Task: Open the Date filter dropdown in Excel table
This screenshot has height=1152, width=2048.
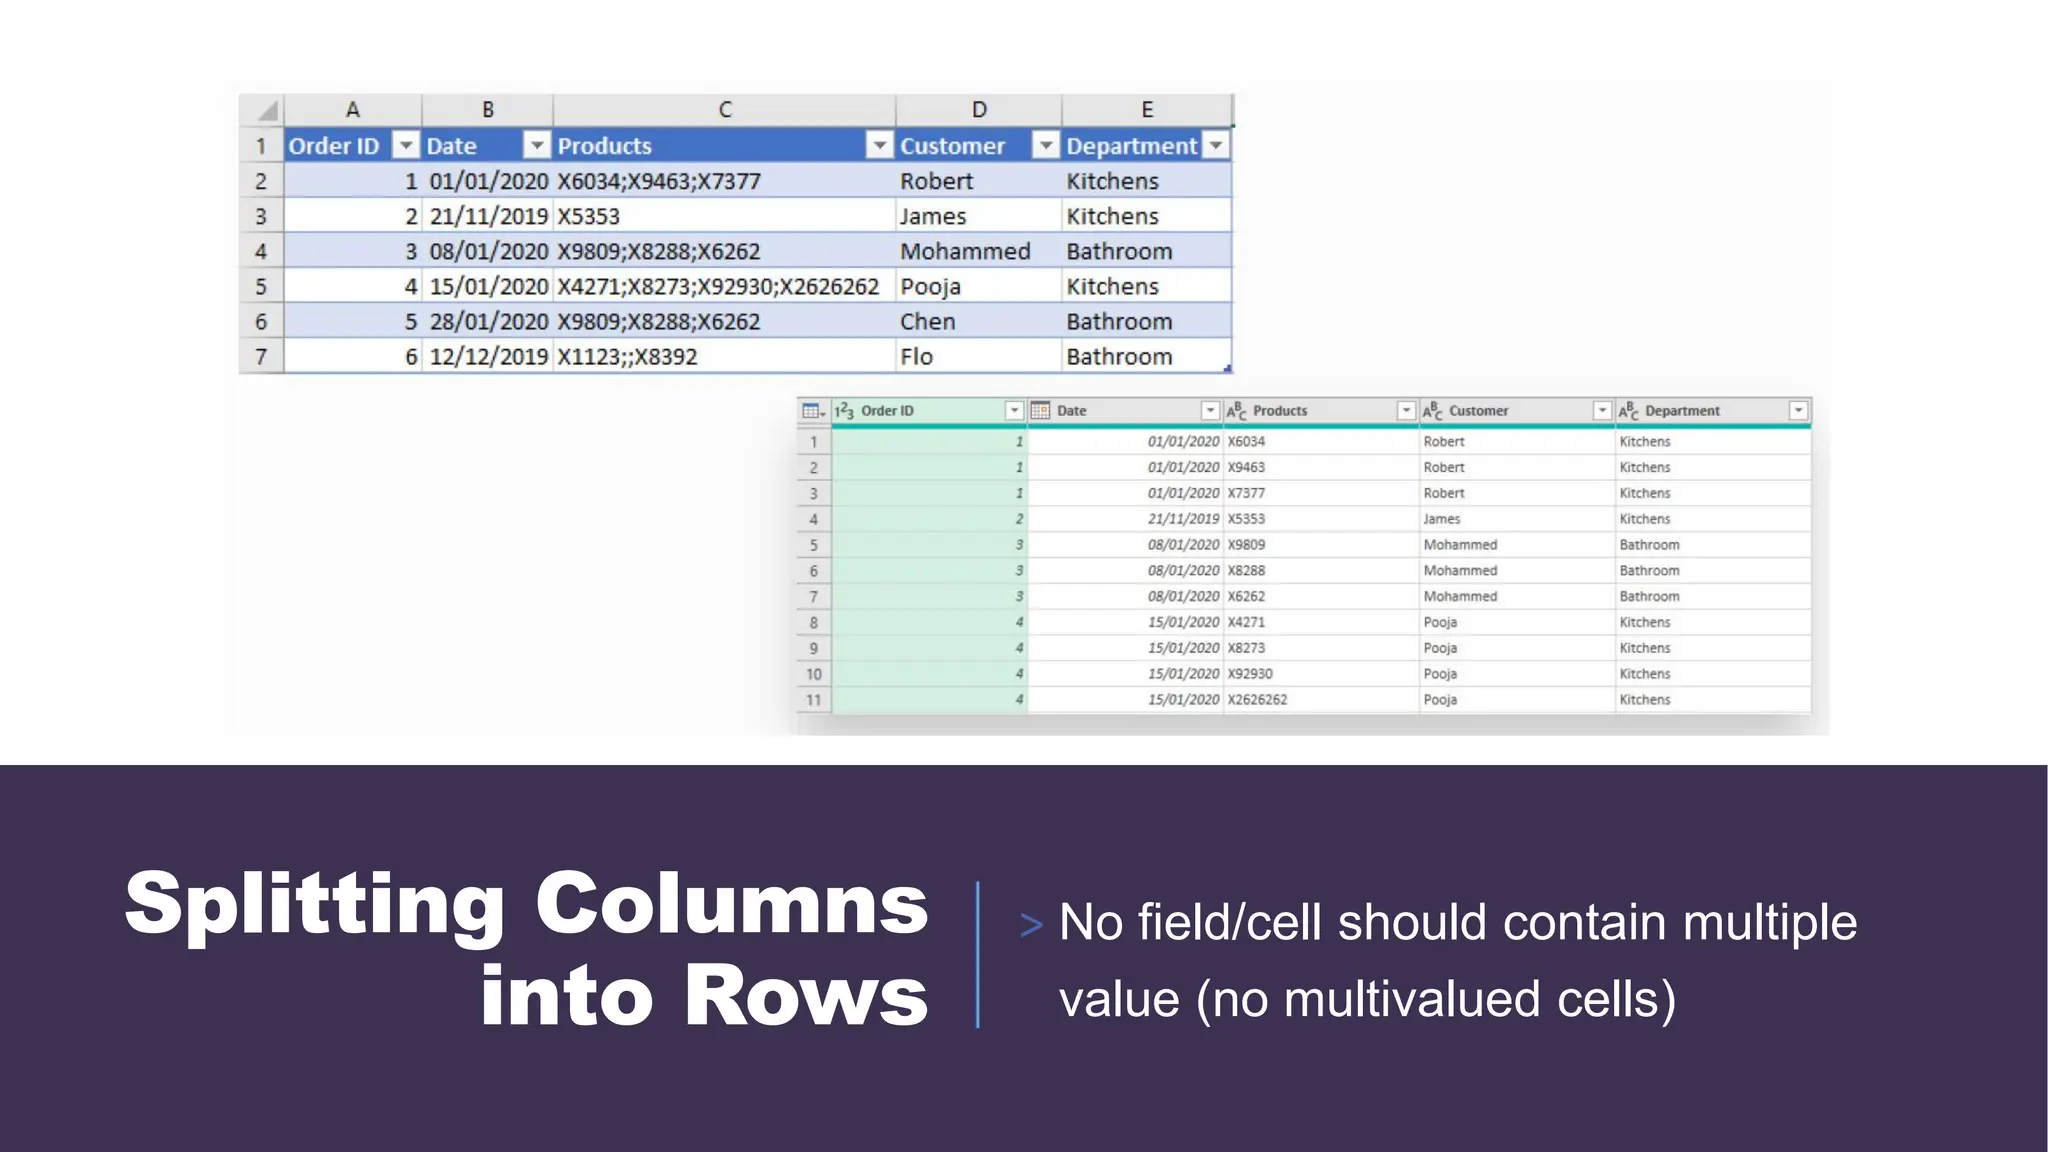Action: pyautogui.click(x=537, y=146)
